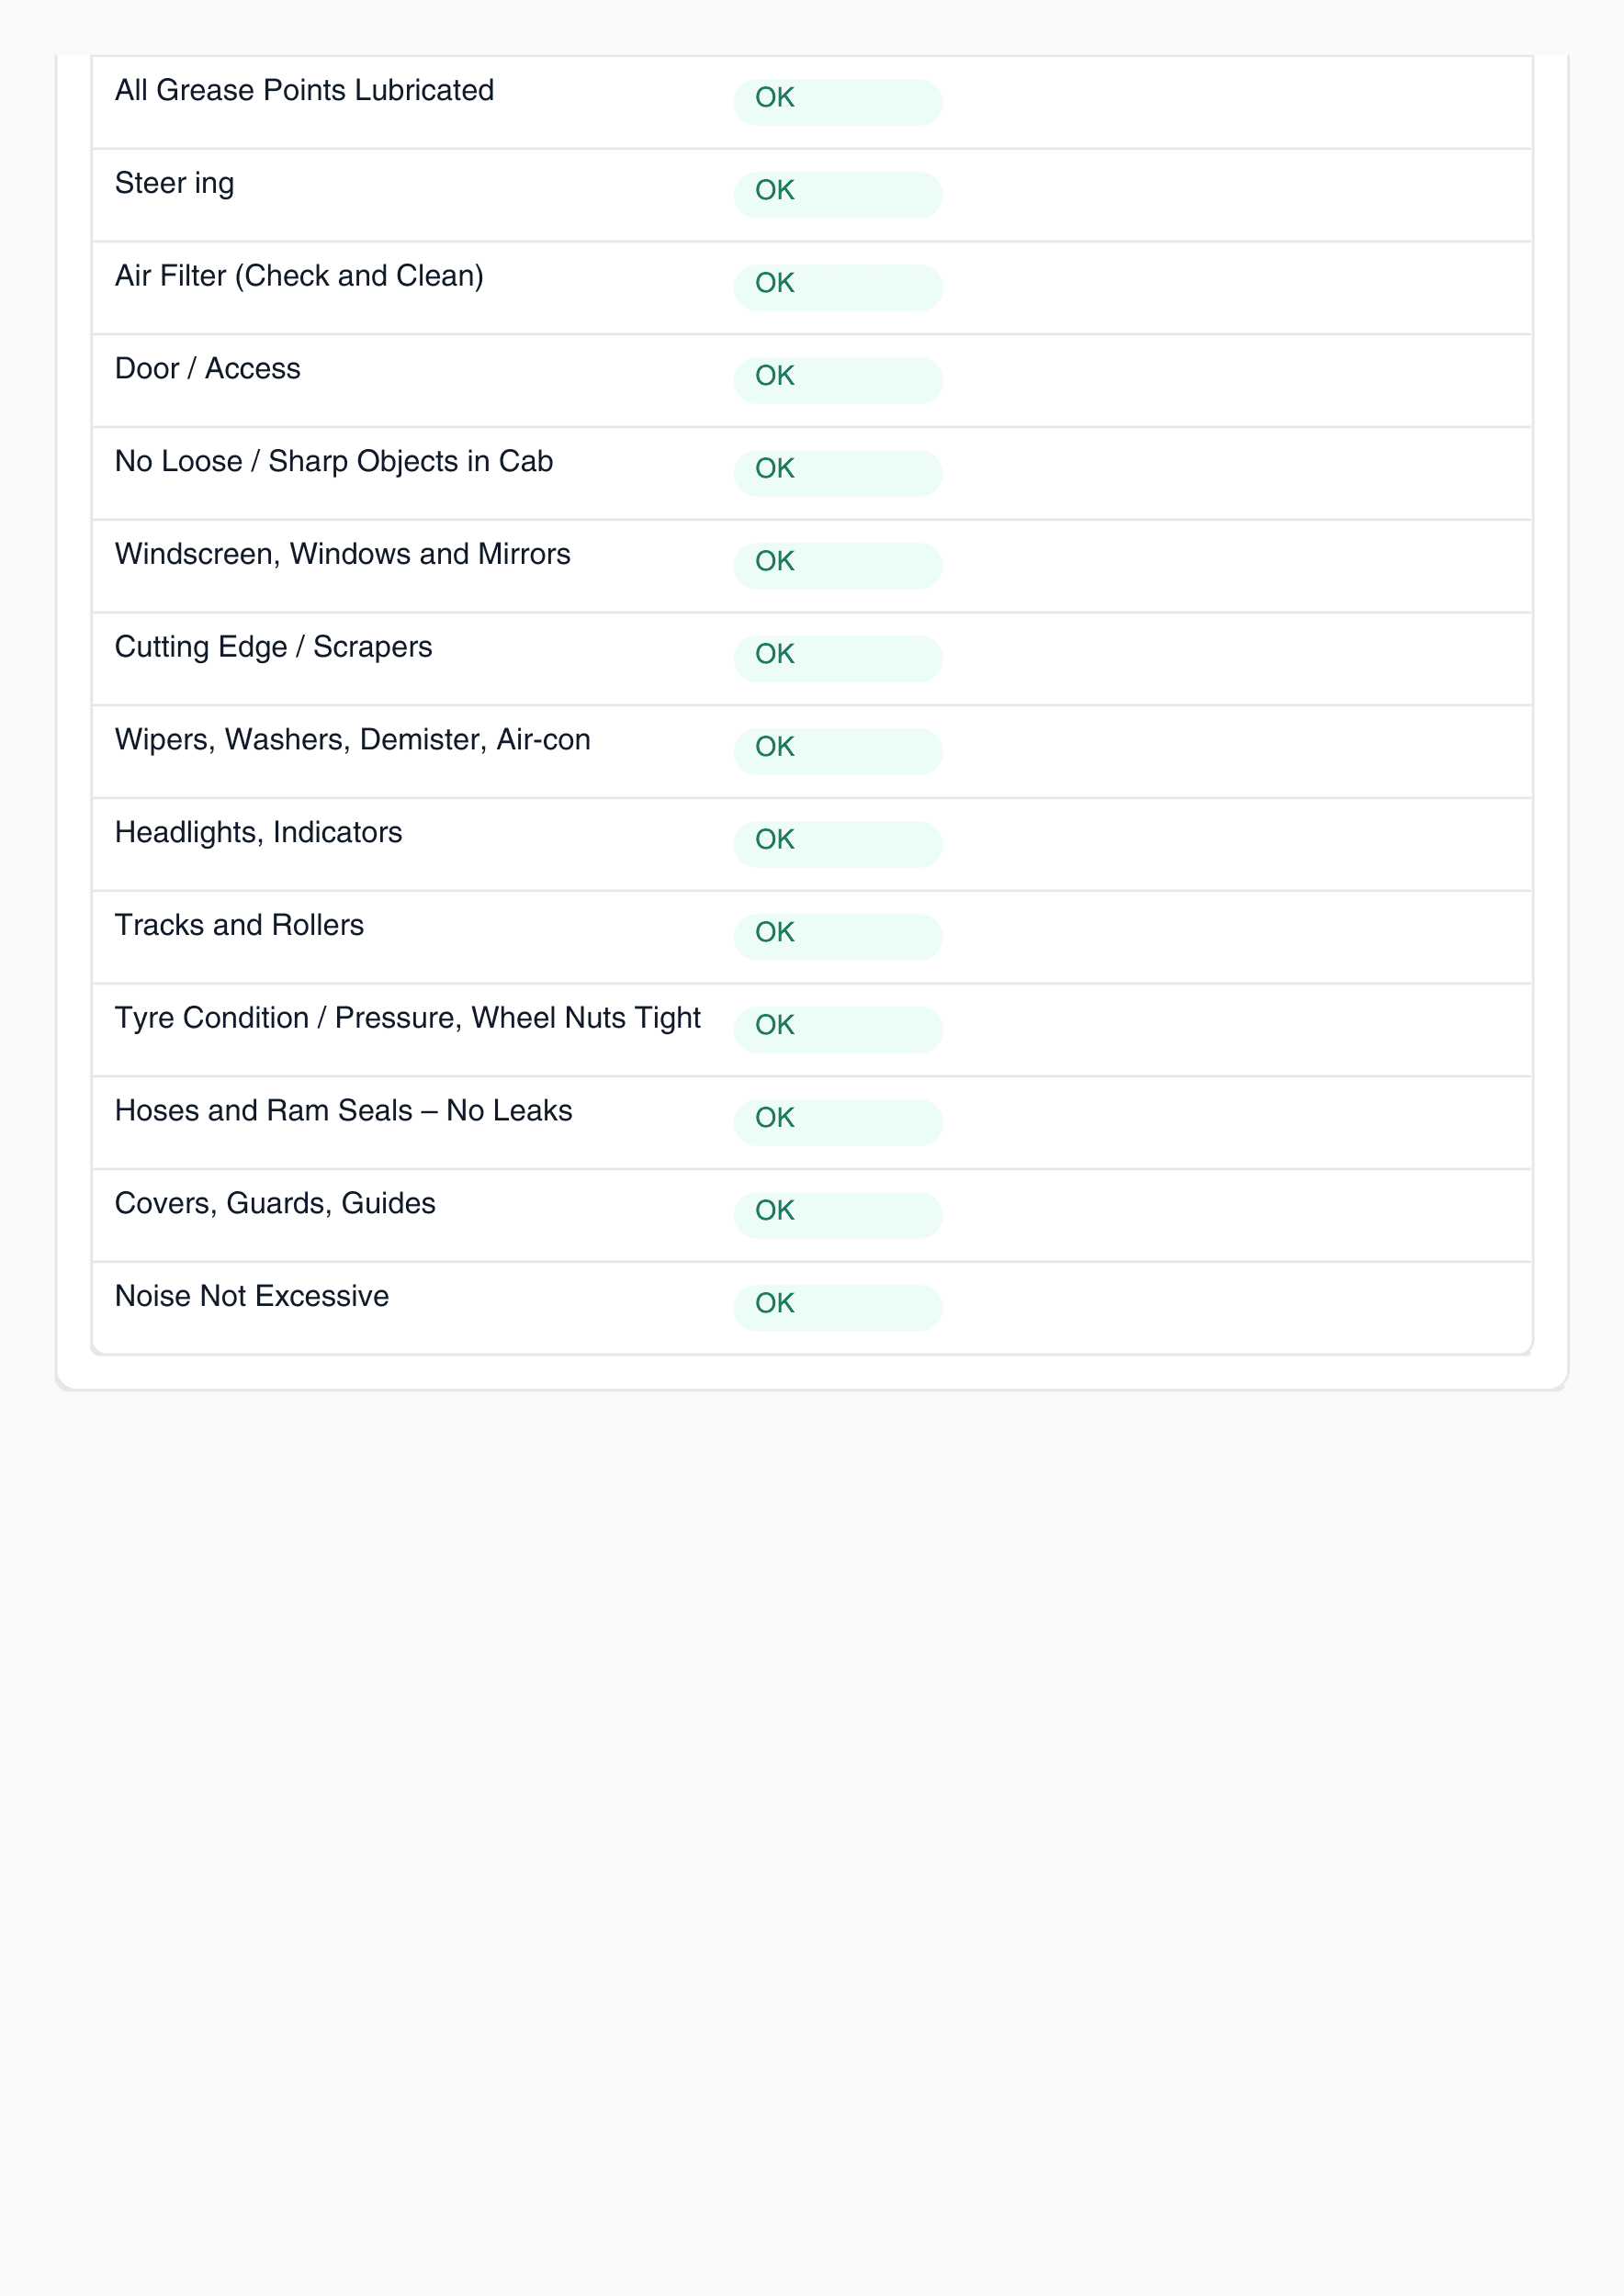Select OK status for Hoses and Ram Seals

[x=837, y=1122]
